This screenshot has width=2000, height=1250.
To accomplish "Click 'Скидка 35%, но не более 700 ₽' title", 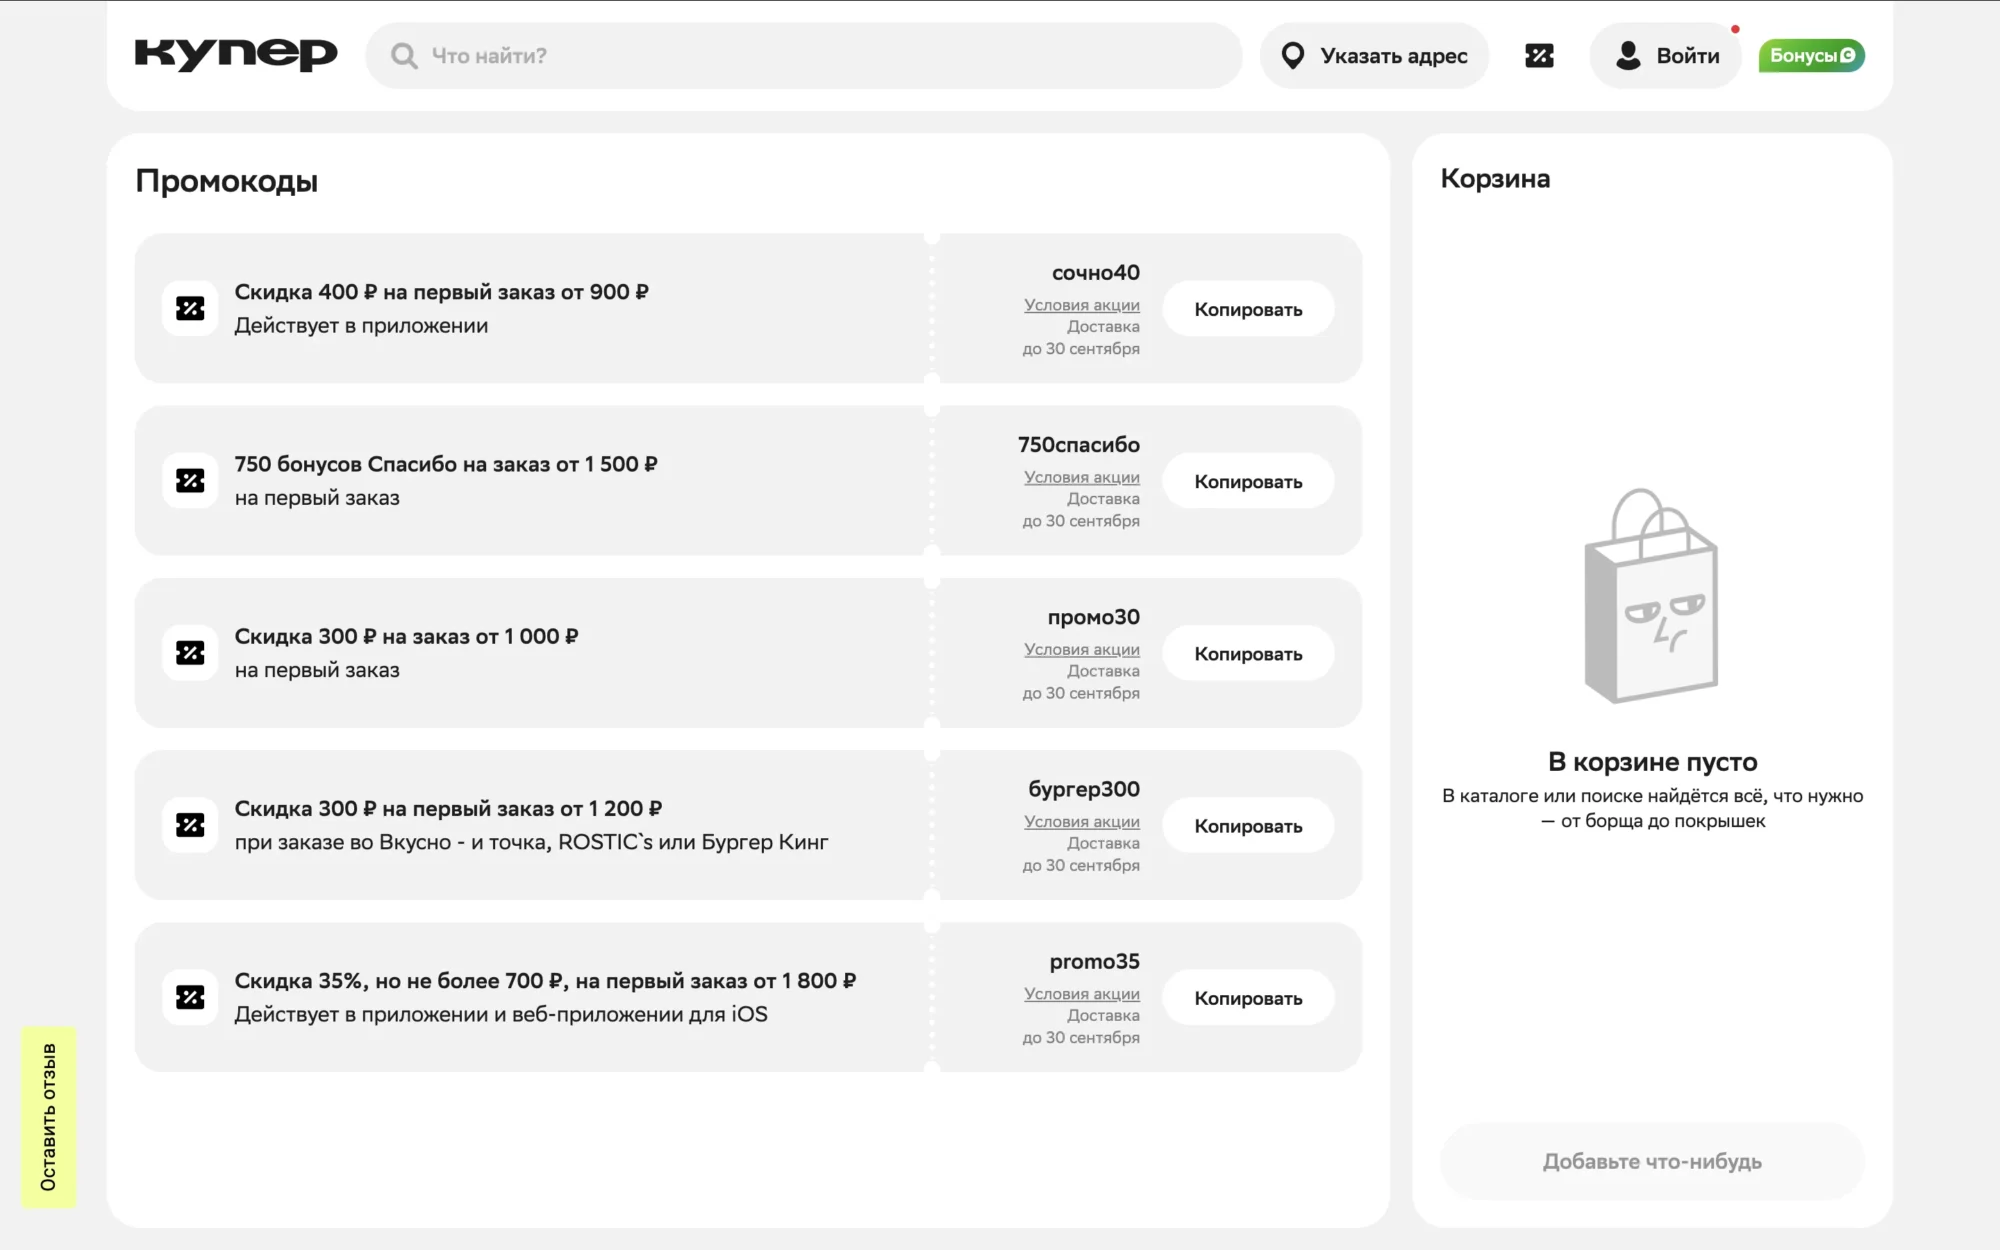I will tap(545, 980).
